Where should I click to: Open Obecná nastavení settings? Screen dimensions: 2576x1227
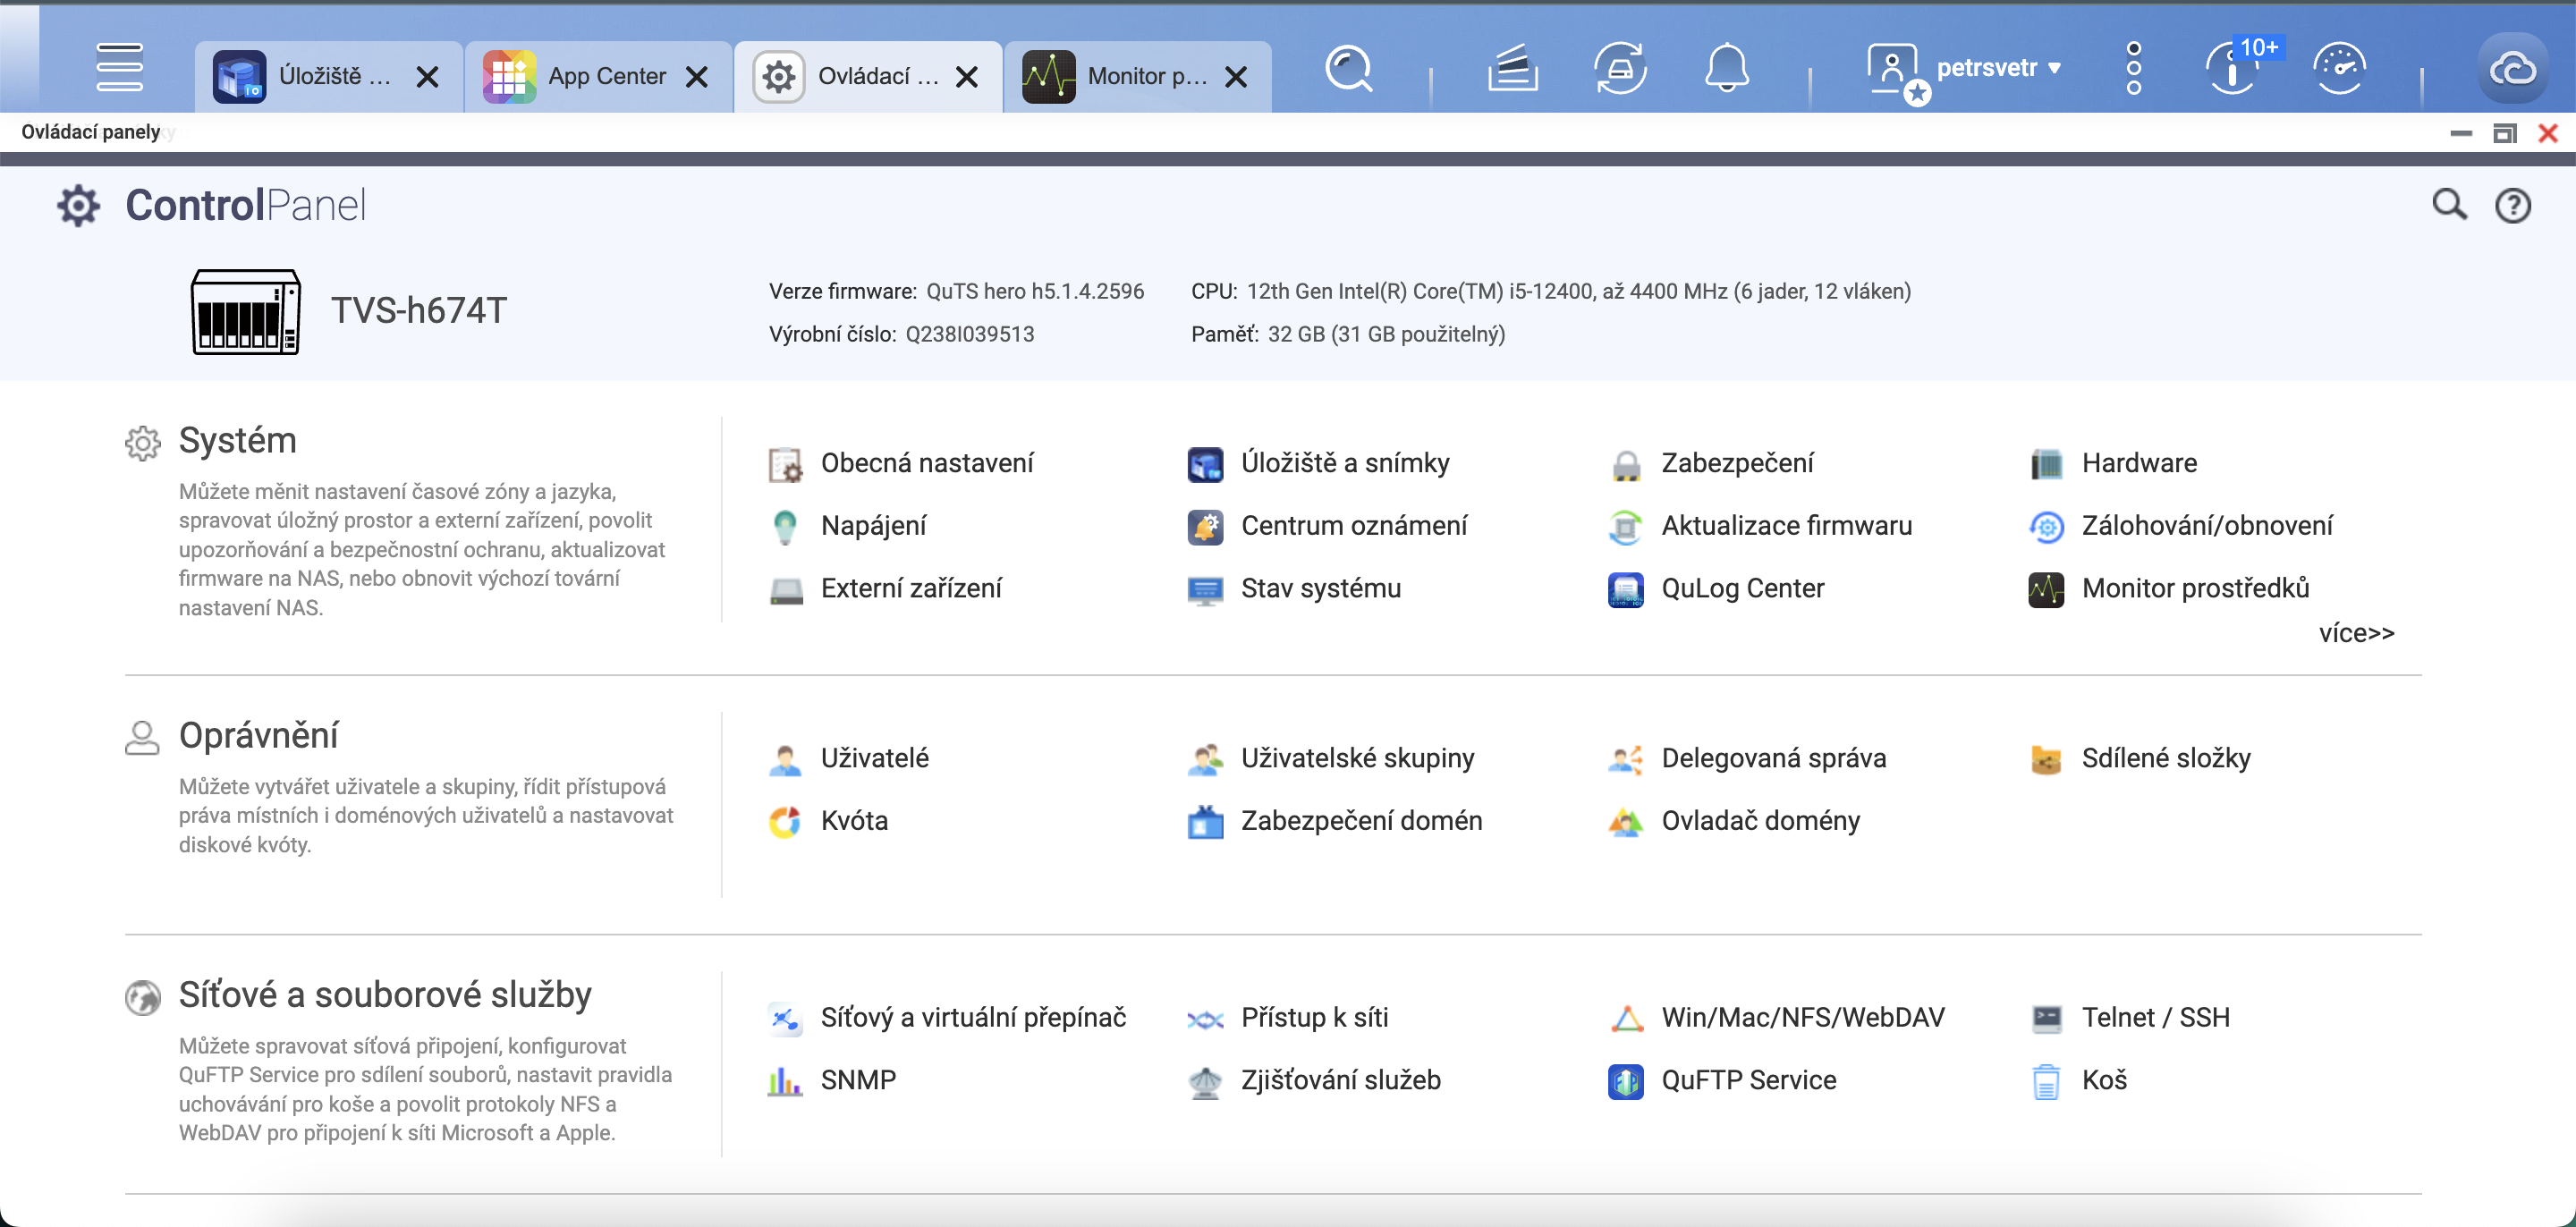point(927,462)
